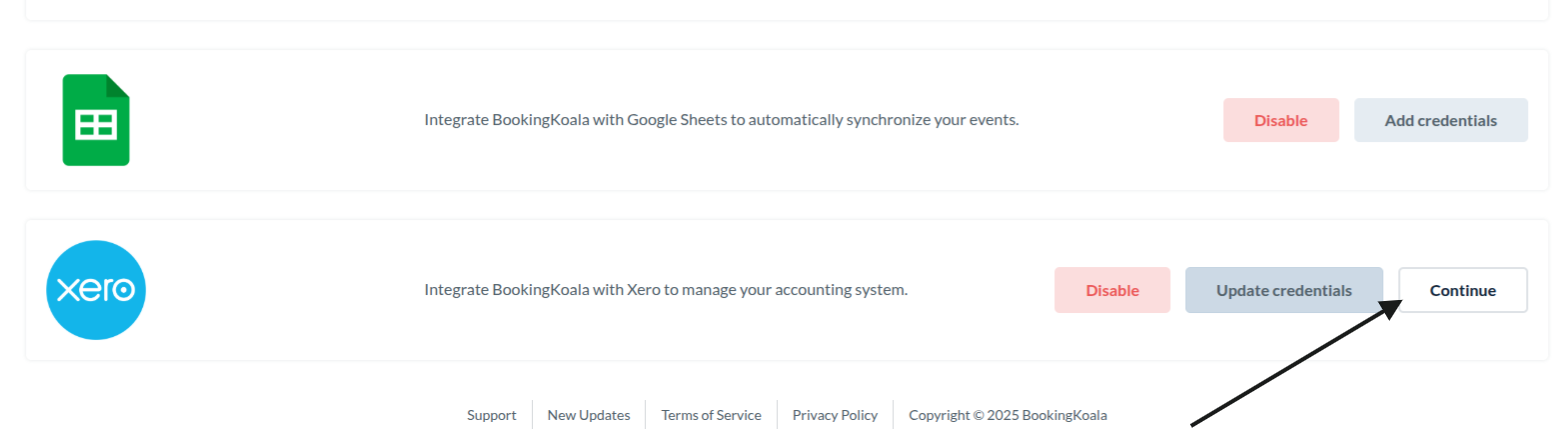Click the partially visible card at the top

click(778, 9)
